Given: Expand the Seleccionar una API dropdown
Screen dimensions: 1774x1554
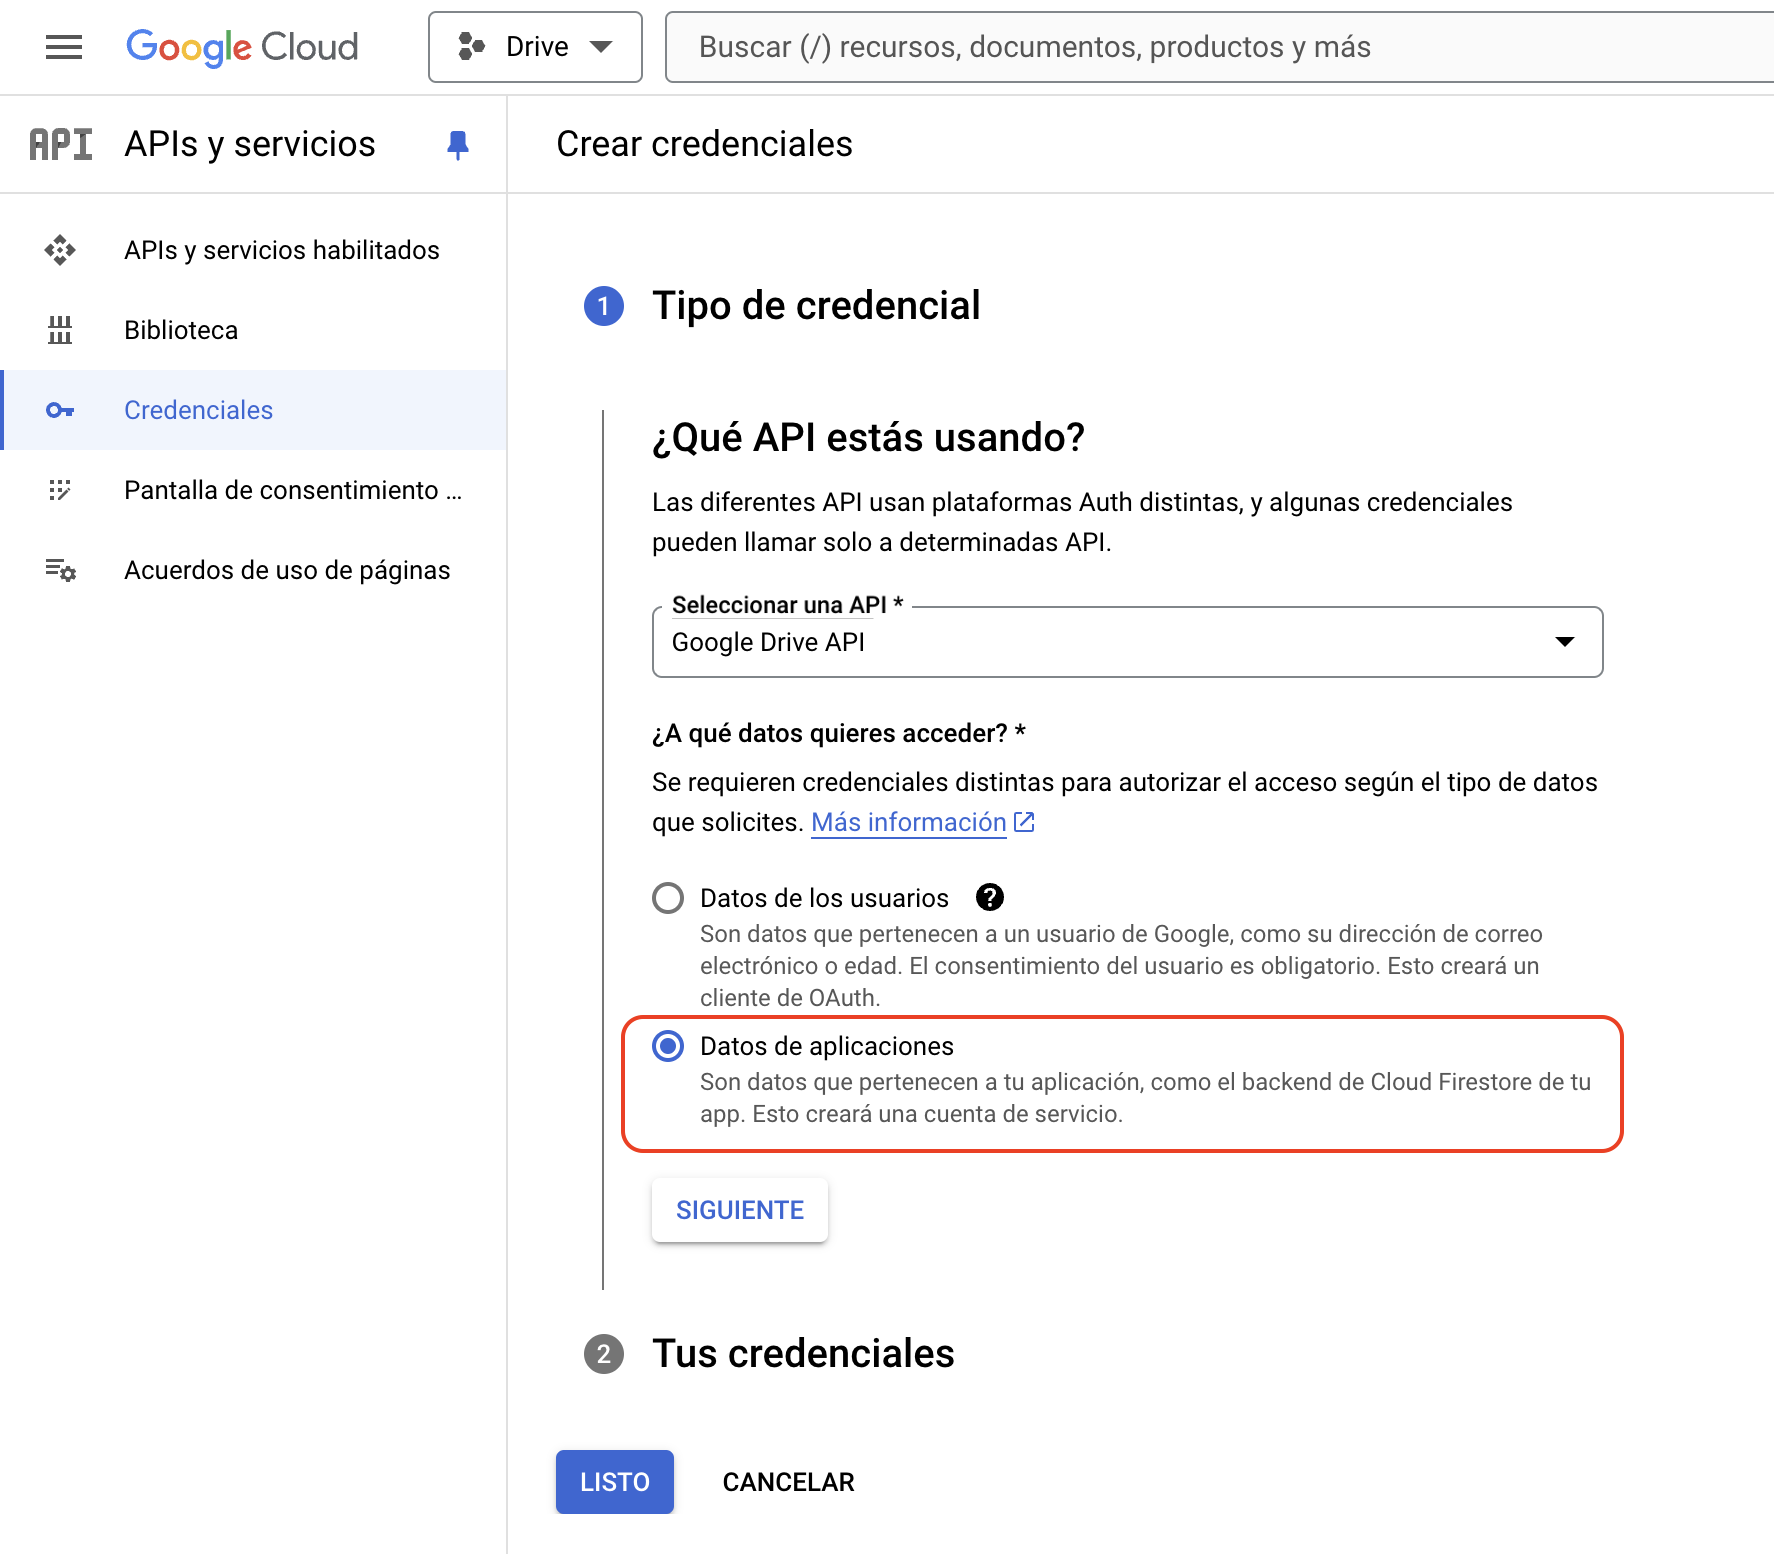Looking at the screenshot, I should [1127, 642].
